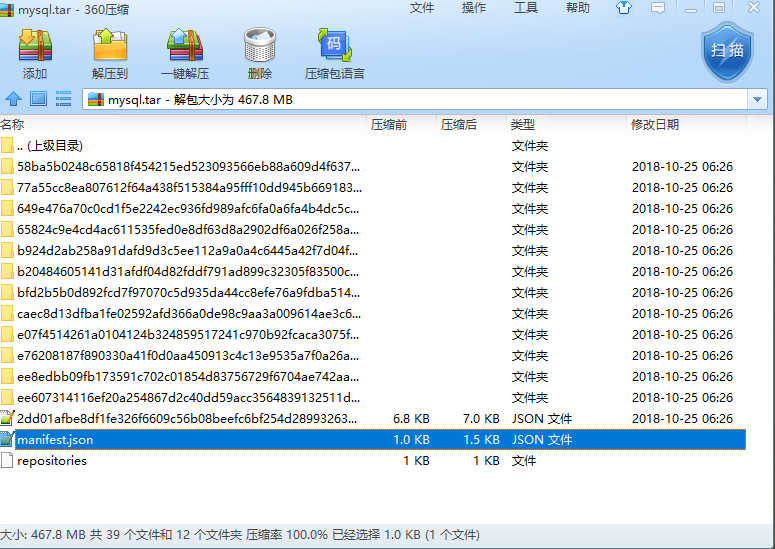Select folder caec8d13dfba1fe02592afd3...
The image size is (775, 549).
click(x=373, y=314)
